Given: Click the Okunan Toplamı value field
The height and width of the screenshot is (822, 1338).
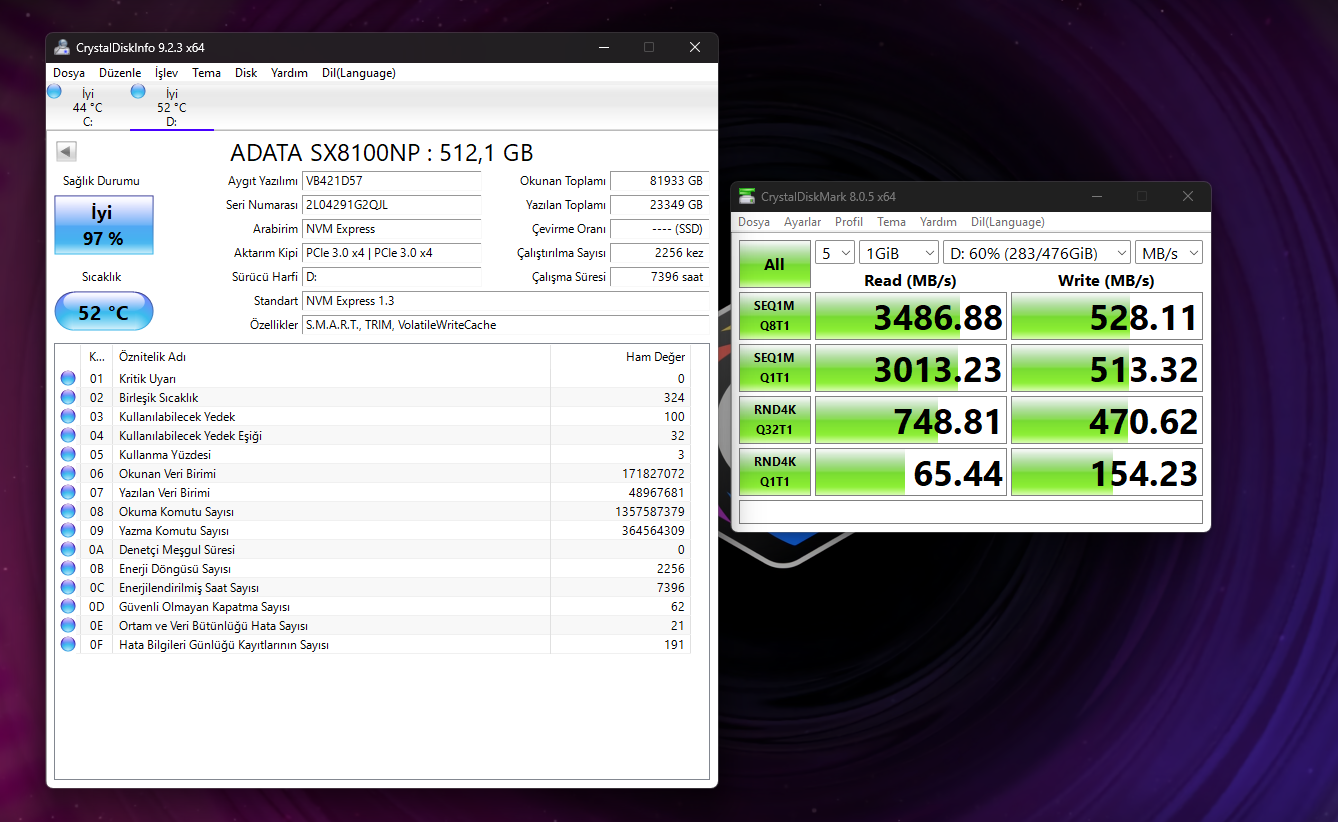Looking at the screenshot, I should 659,181.
